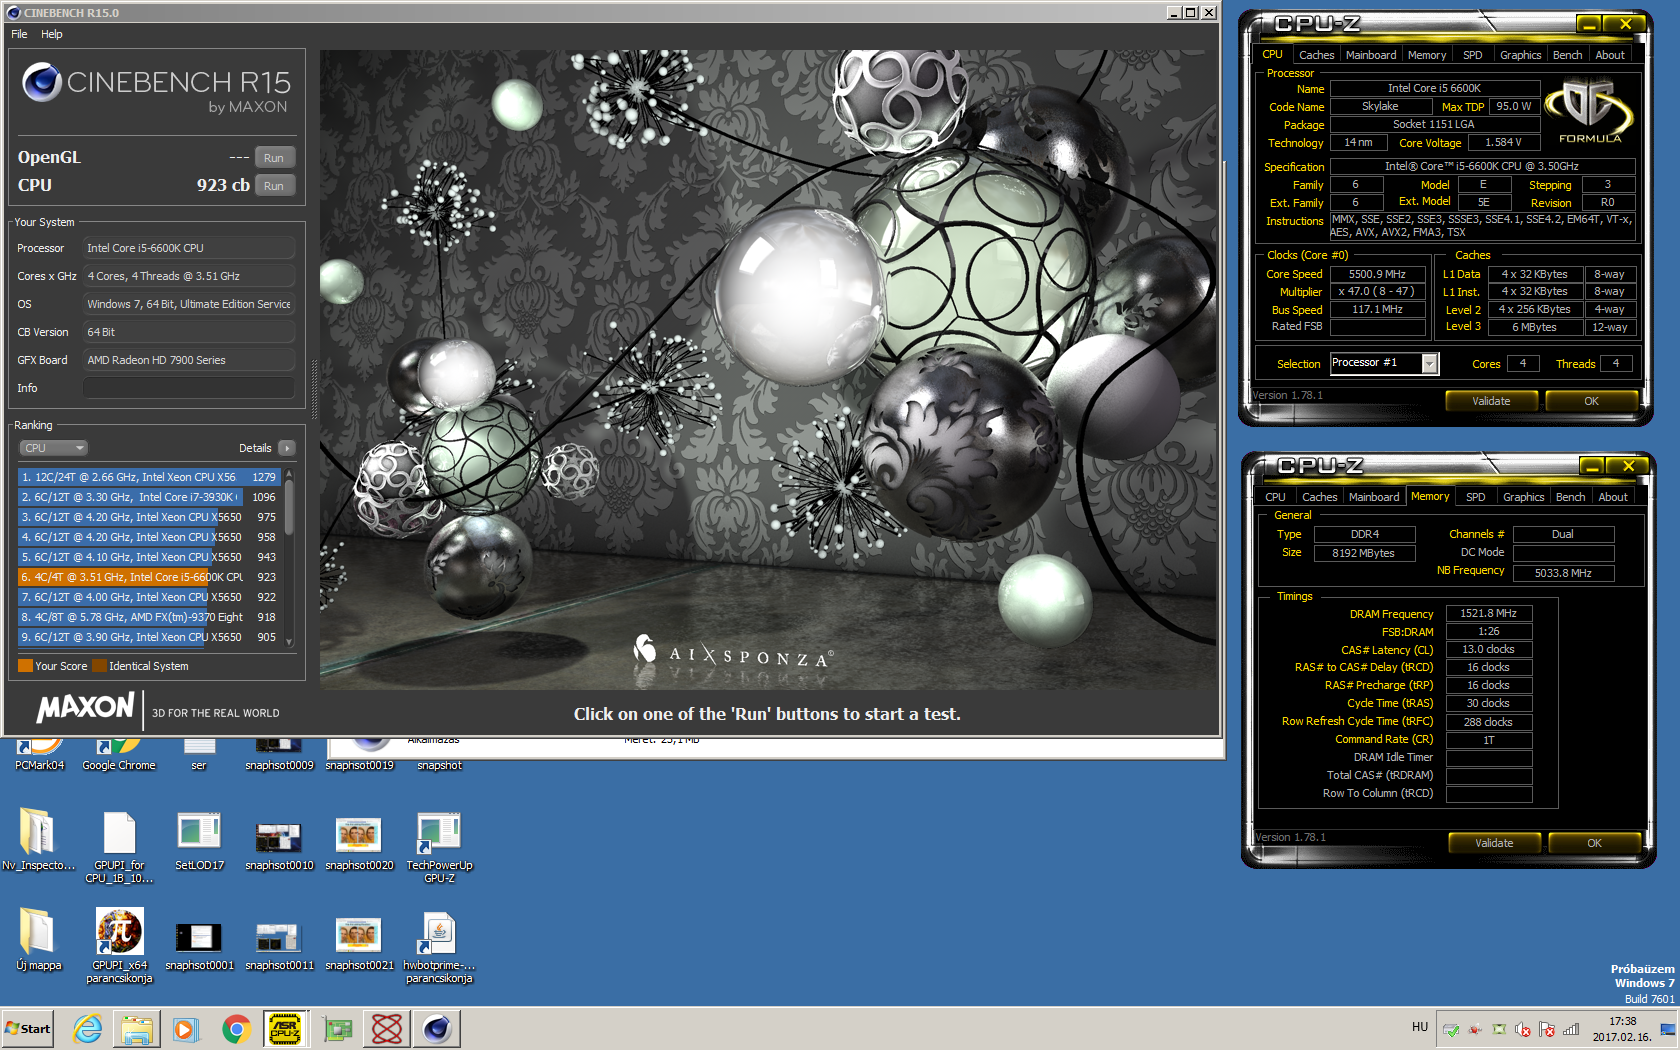Select the snaphsot0010 image thumbnail
1680x1050 pixels.
tap(279, 840)
